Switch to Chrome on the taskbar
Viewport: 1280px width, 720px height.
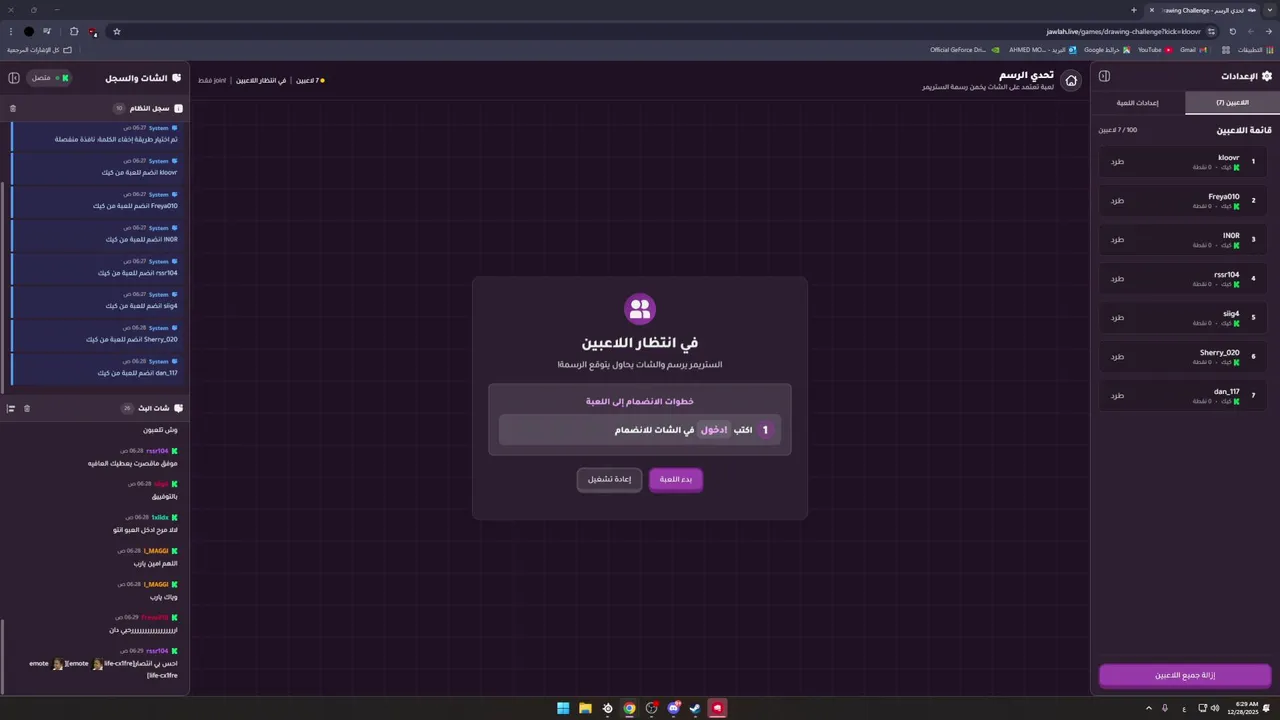[629, 708]
